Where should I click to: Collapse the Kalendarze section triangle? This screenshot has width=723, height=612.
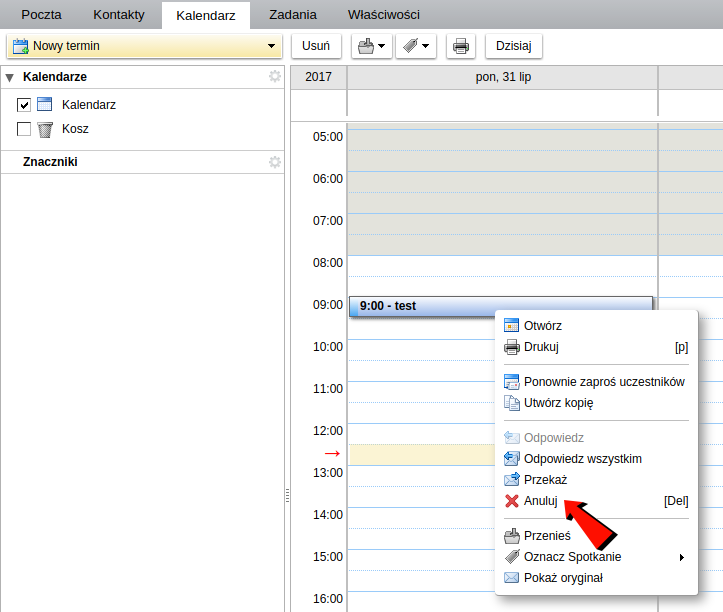coord(10,77)
